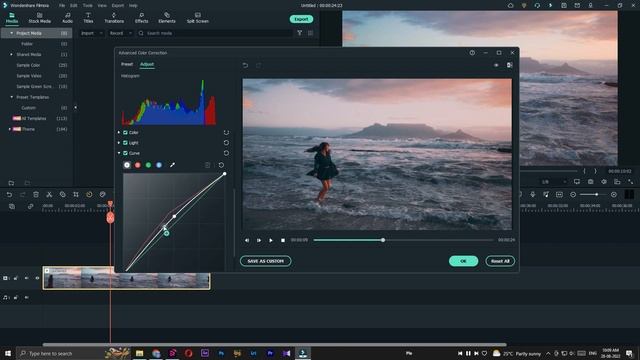
Task: Open the Titles tab
Action: click(88, 18)
